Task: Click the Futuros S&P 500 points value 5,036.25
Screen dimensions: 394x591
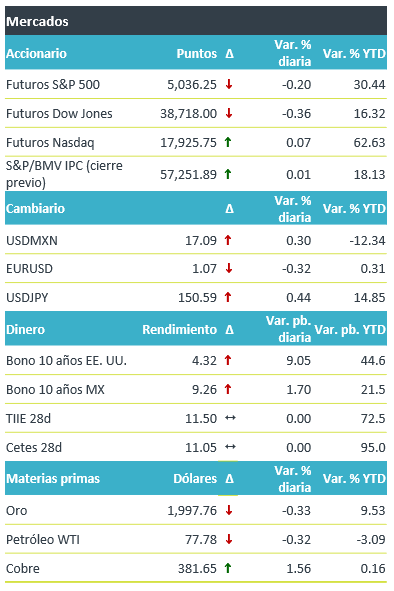Action: coord(192,84)
